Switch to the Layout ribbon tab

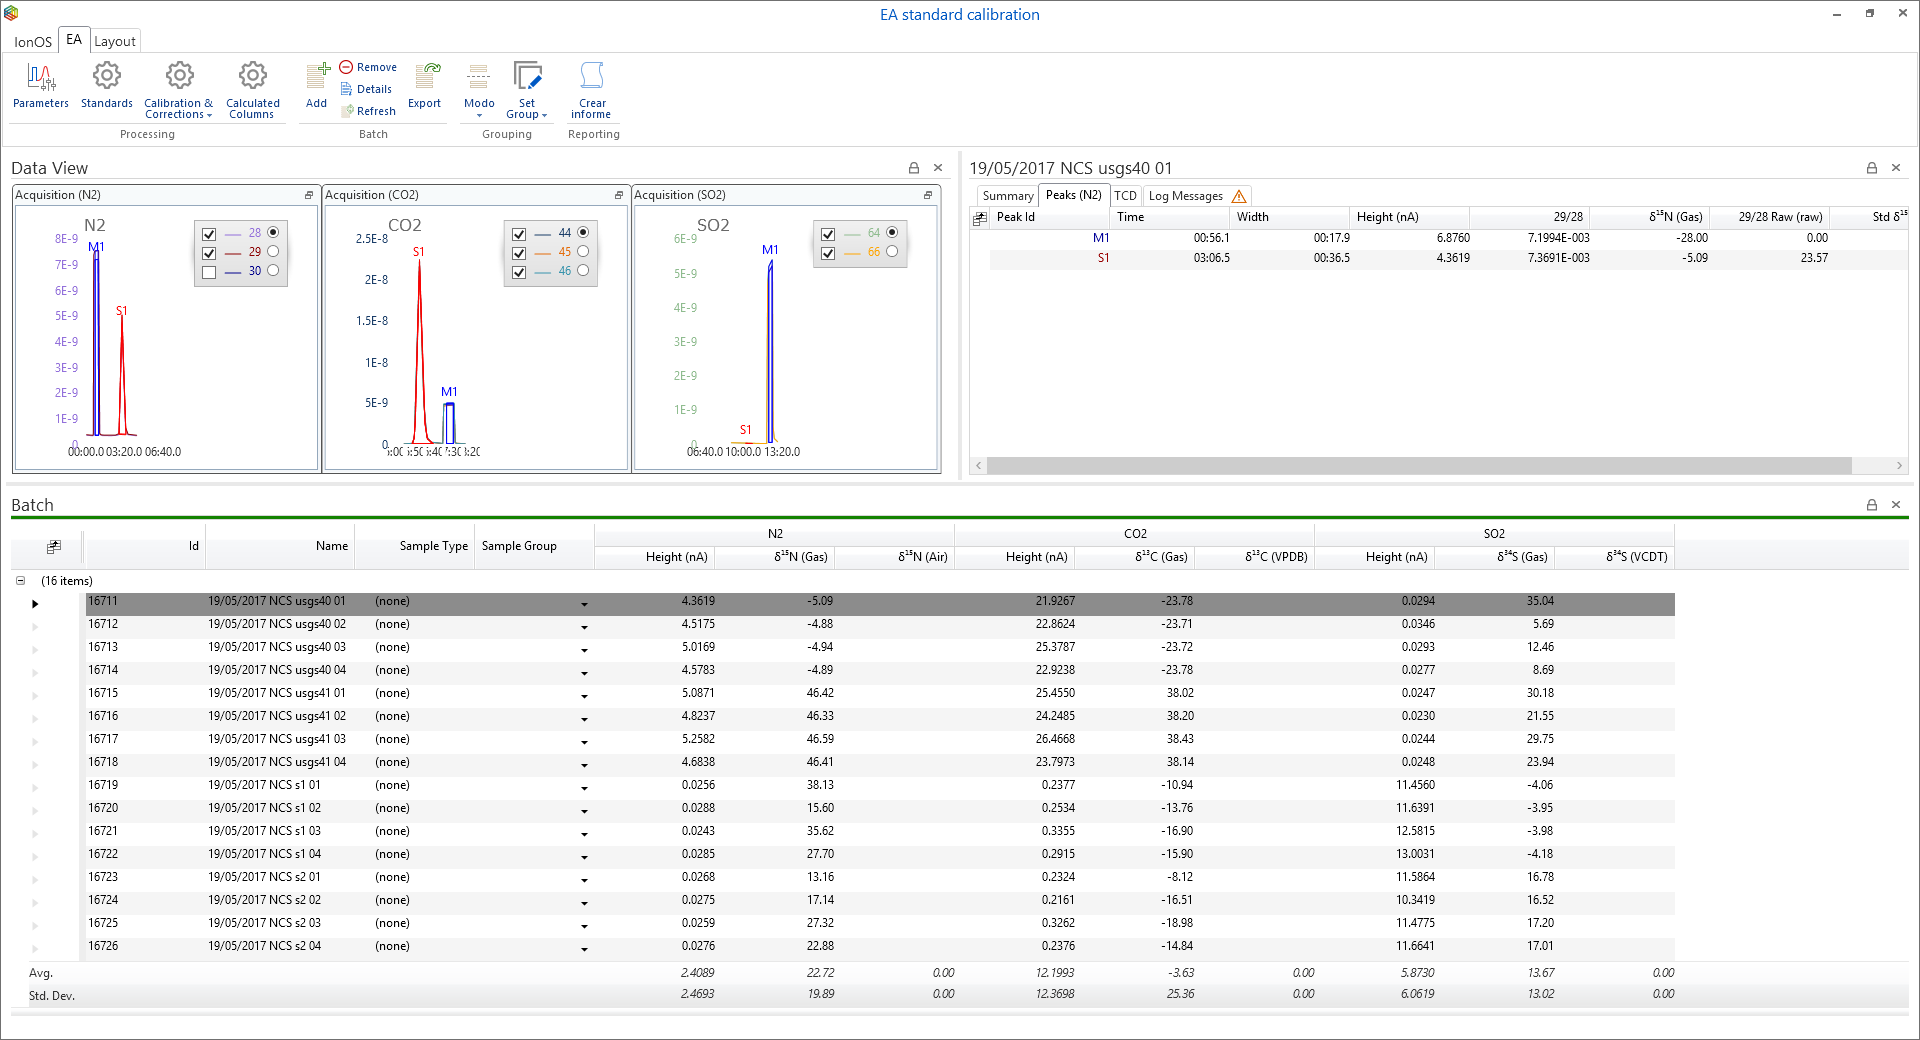[x=115, y=41]
